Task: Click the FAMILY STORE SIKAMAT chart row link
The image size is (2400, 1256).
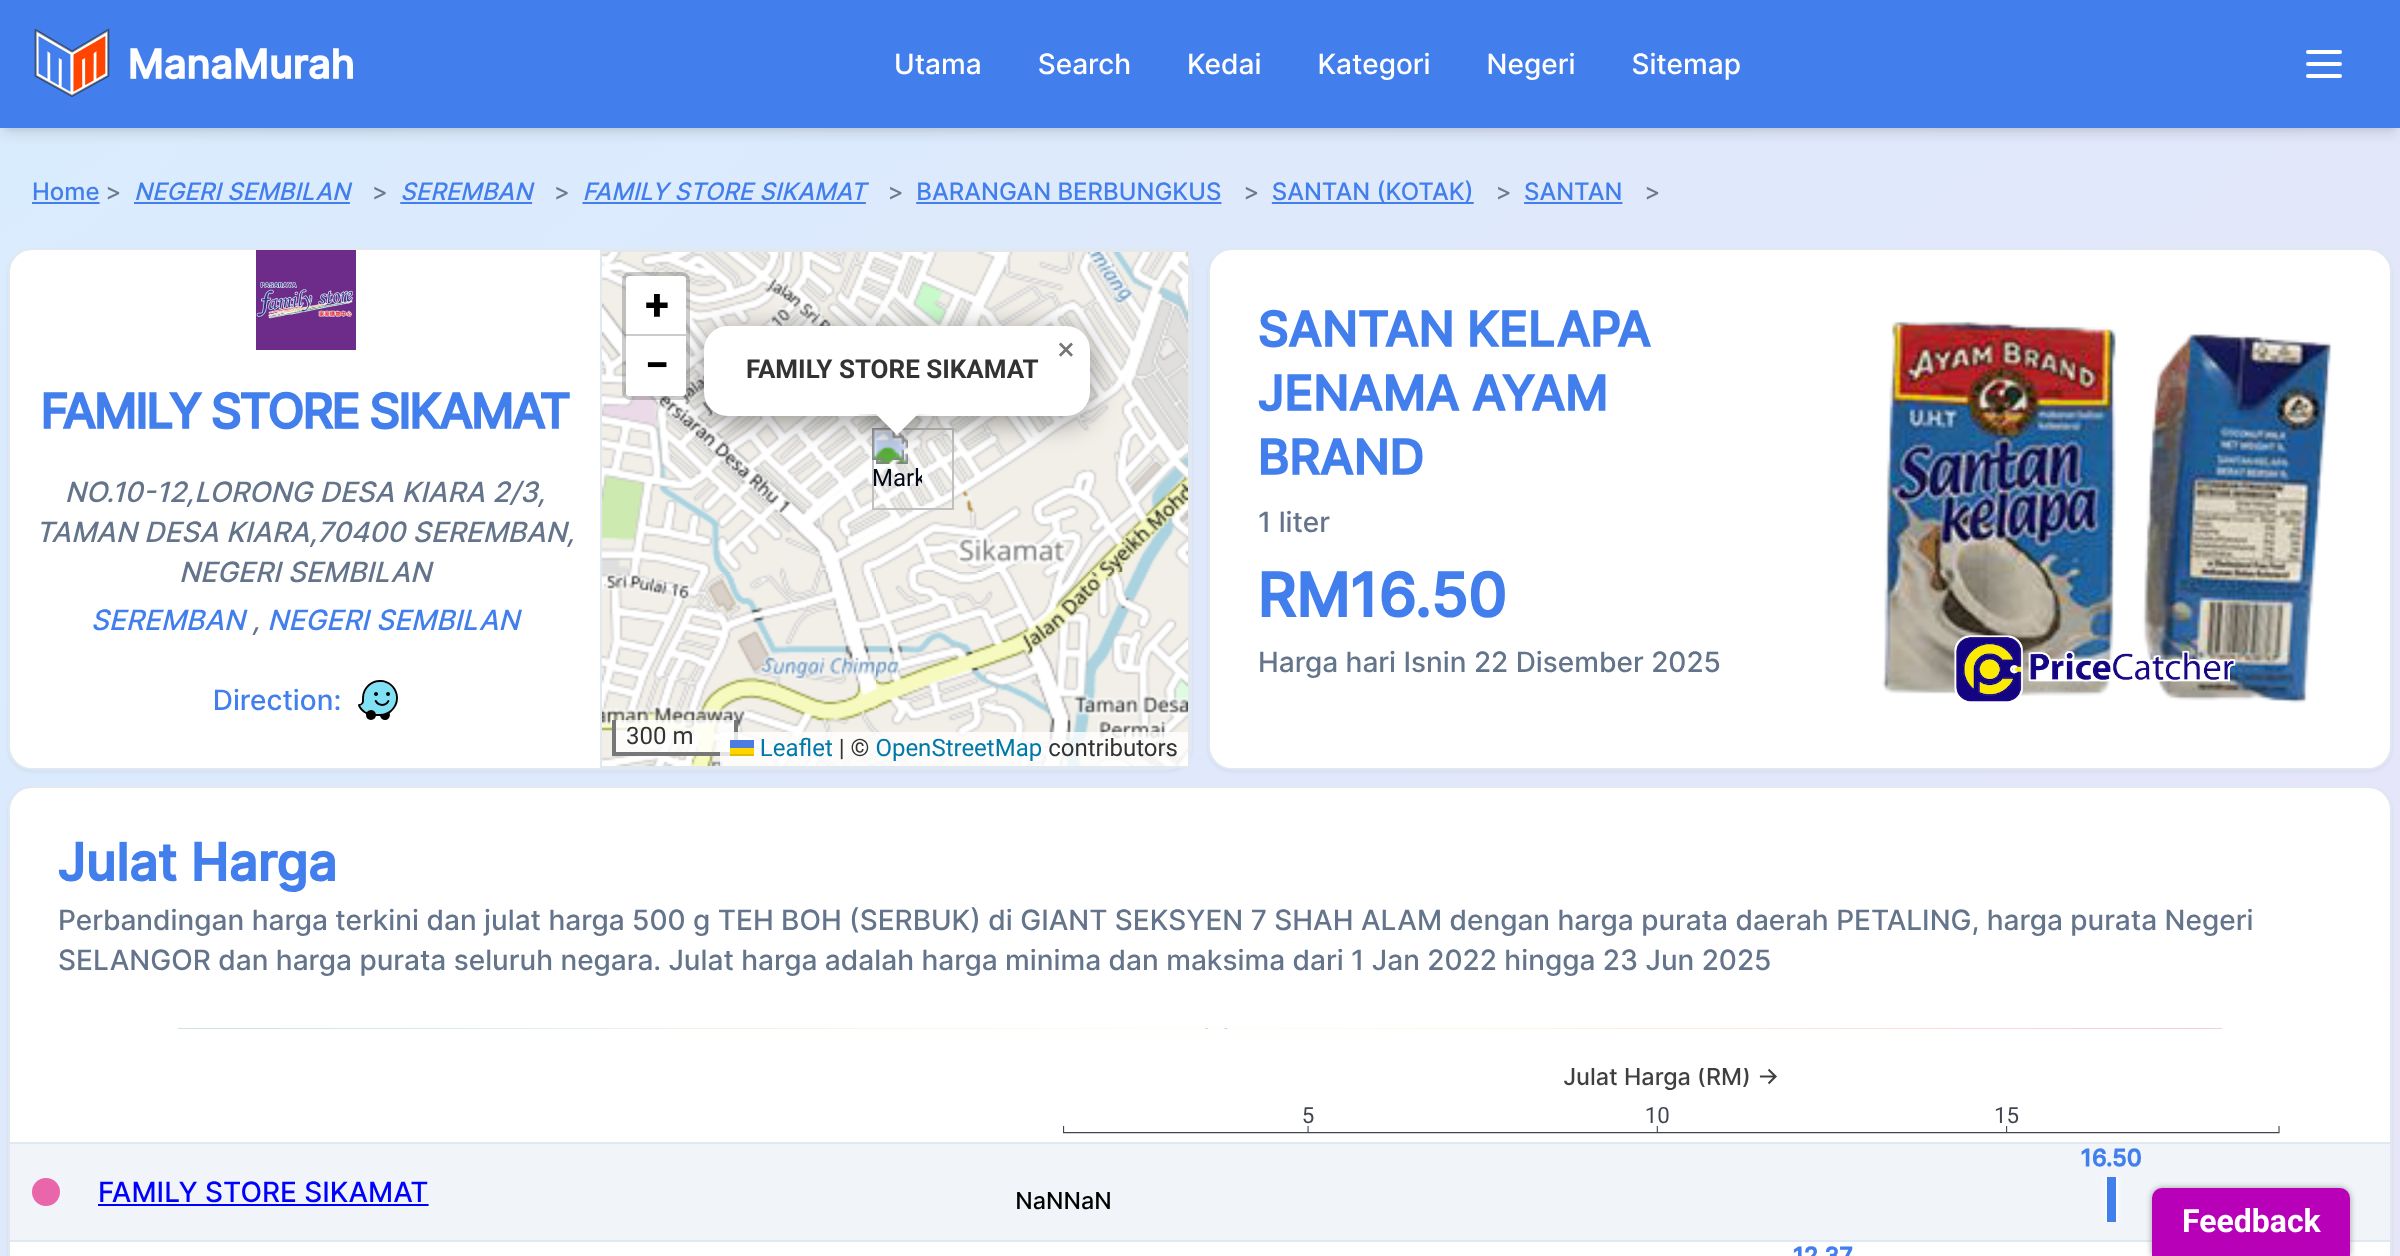Action: pos(263,1192)
